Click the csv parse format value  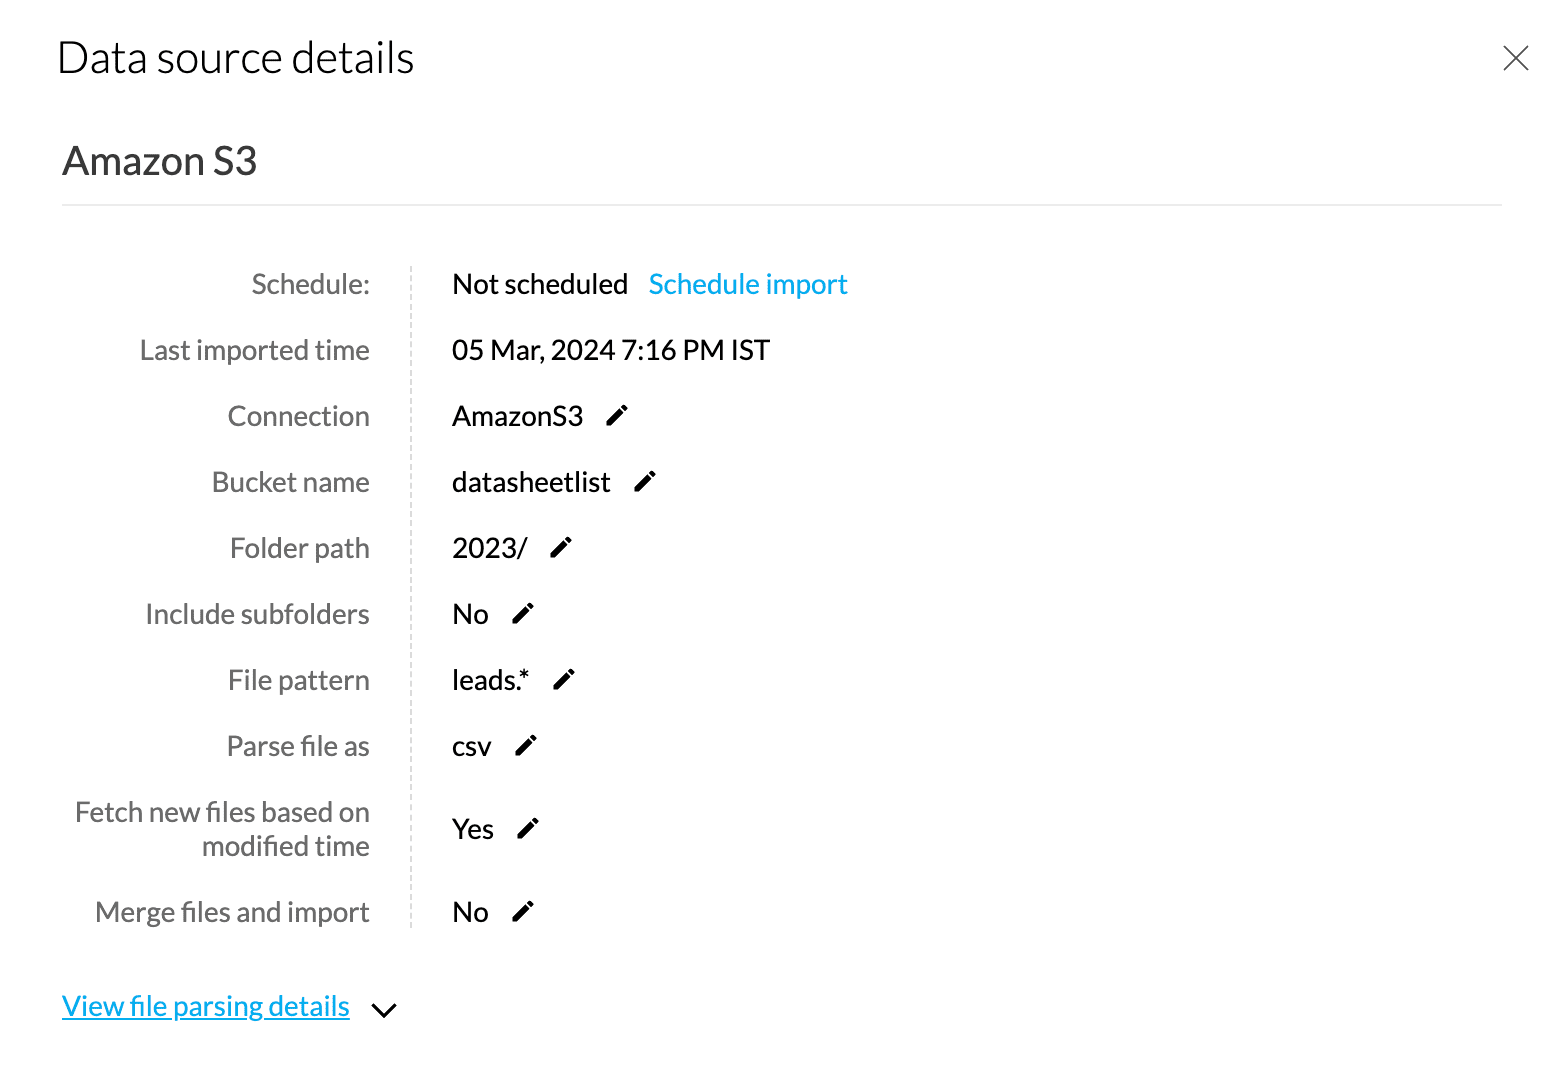pos(471,747)
